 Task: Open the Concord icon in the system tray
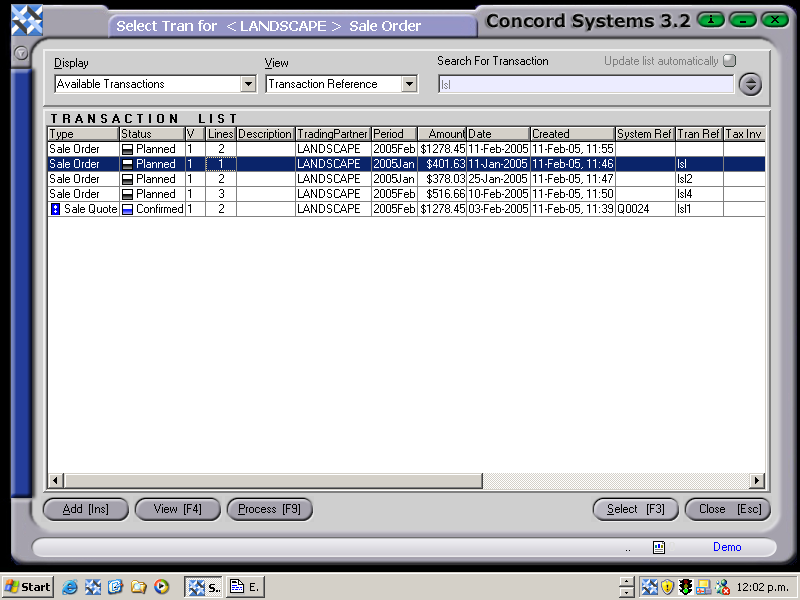[649, 587]
